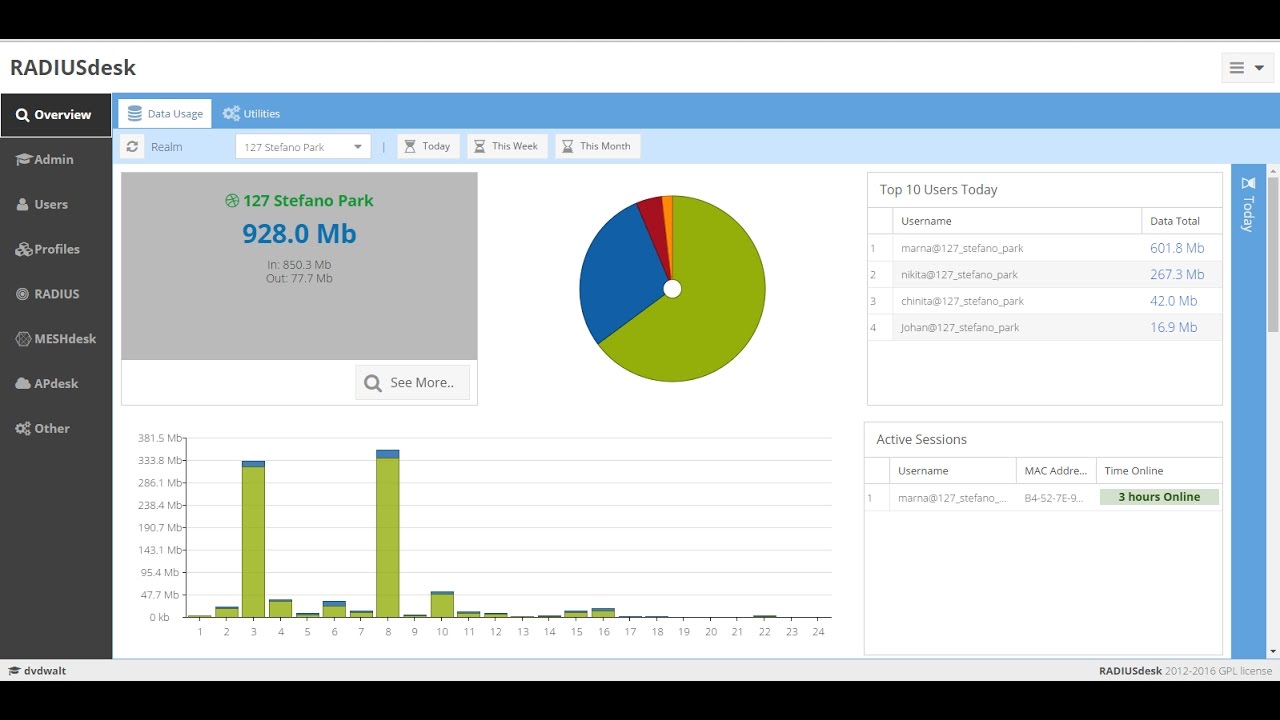Open the RADIUS sidebar item

point(56,294)
